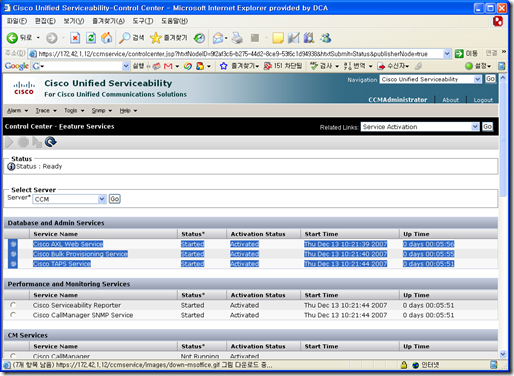514x376 pixels.
Task: Open the Back button history arrow
Action: click(x=38, y=38)
